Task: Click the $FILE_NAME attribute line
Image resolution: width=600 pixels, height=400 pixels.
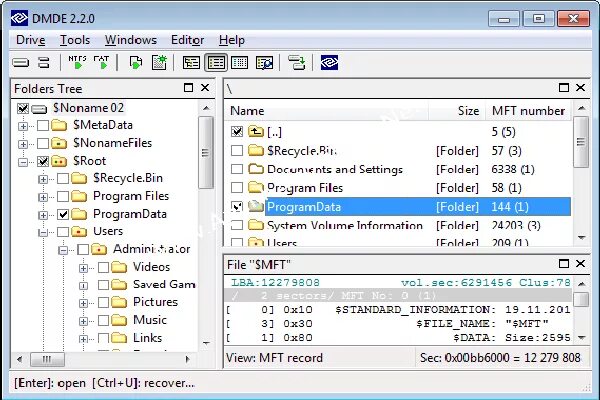Action: click(x=398, y=323)
